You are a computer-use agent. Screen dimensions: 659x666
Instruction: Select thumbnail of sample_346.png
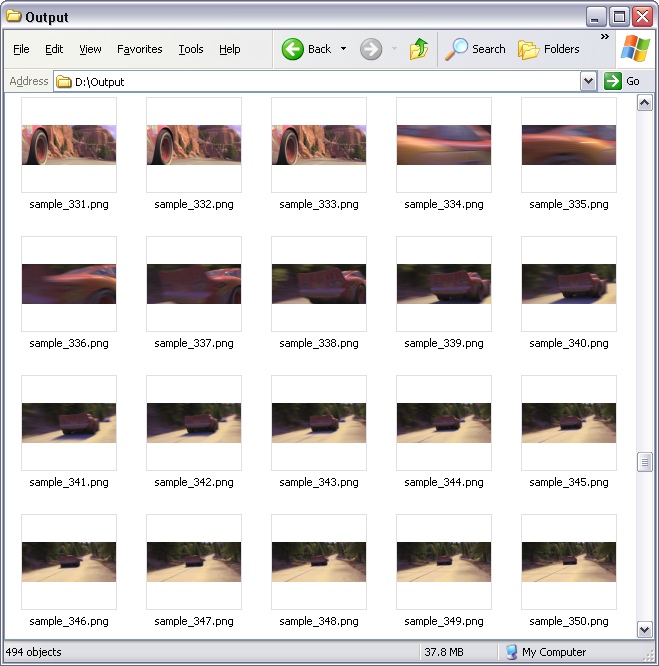(69, 562)
